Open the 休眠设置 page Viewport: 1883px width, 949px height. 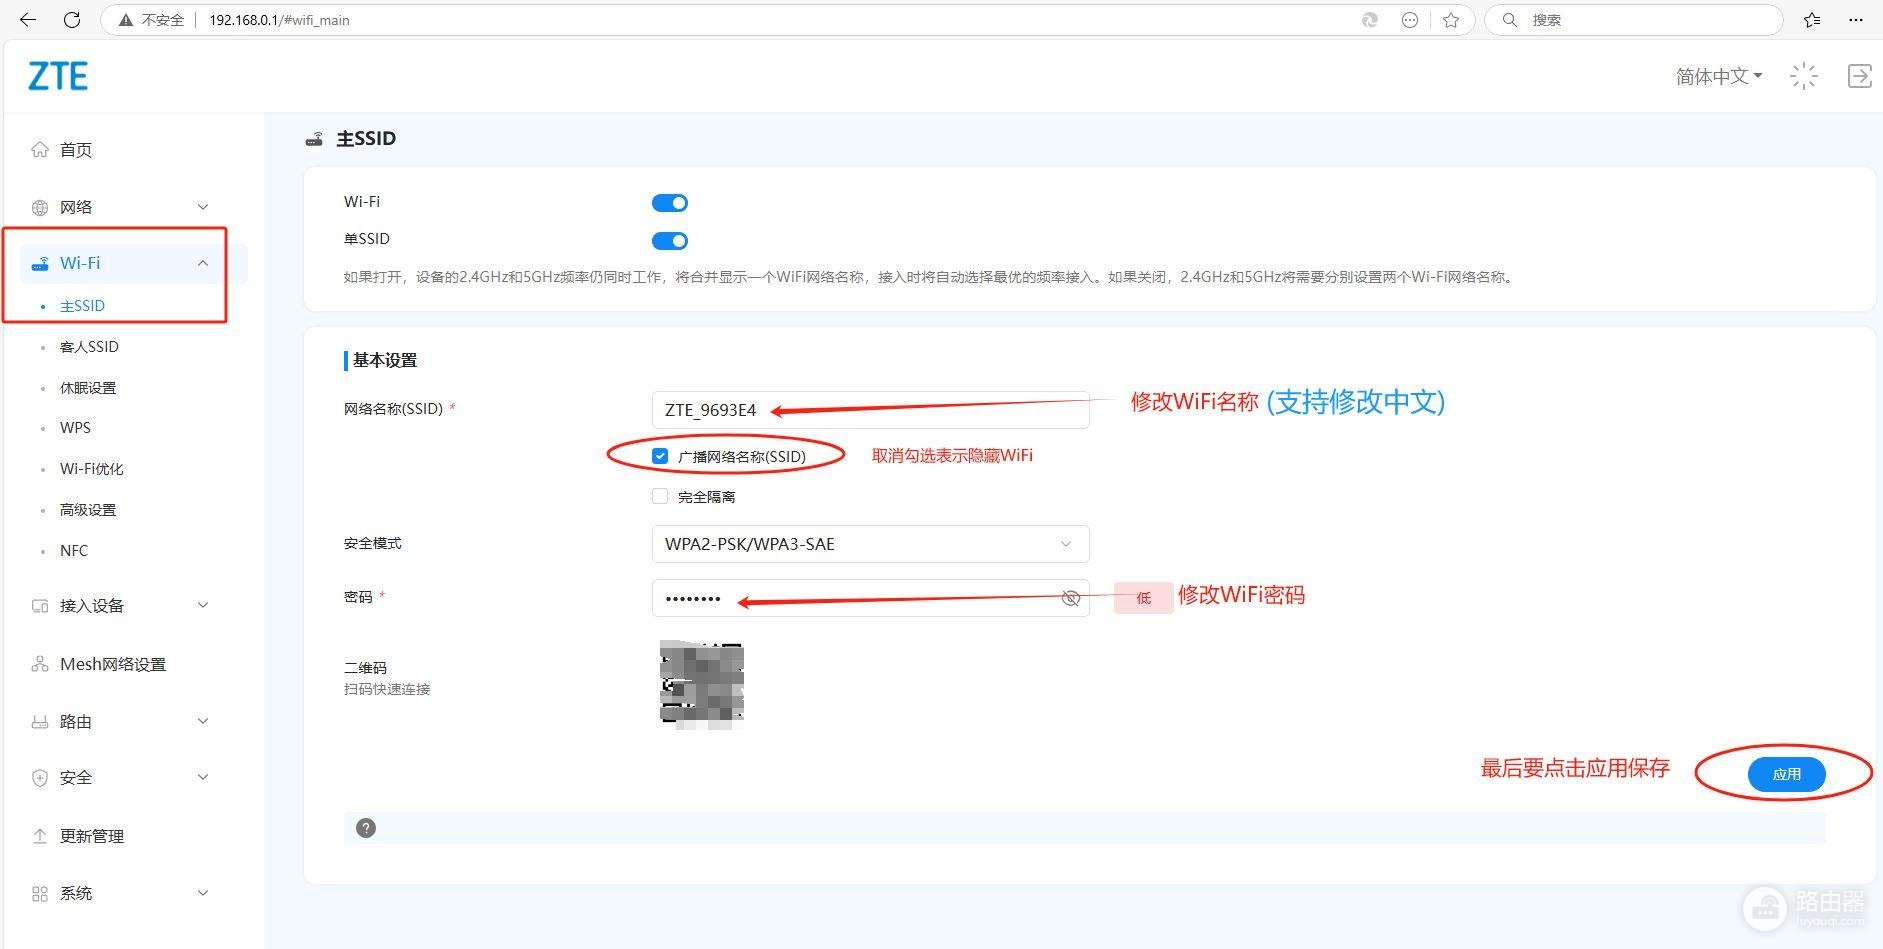88,388
